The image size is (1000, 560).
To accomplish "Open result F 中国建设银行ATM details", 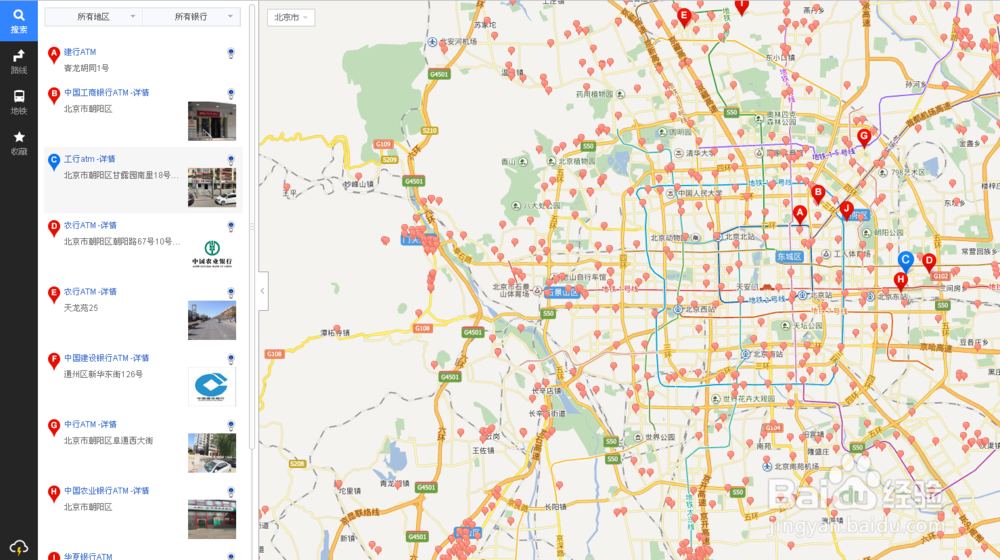I will pyautogui.click(x=107, y=358).
